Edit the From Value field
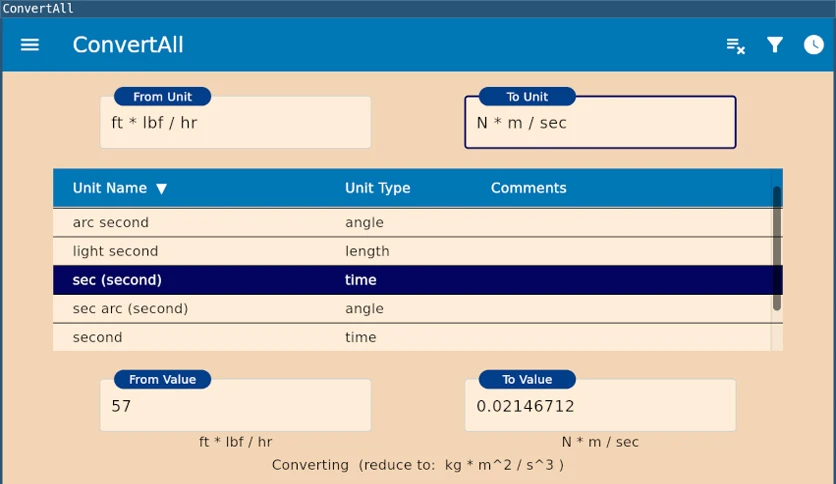This screenshot has height=484, width=836. point(236,406)
